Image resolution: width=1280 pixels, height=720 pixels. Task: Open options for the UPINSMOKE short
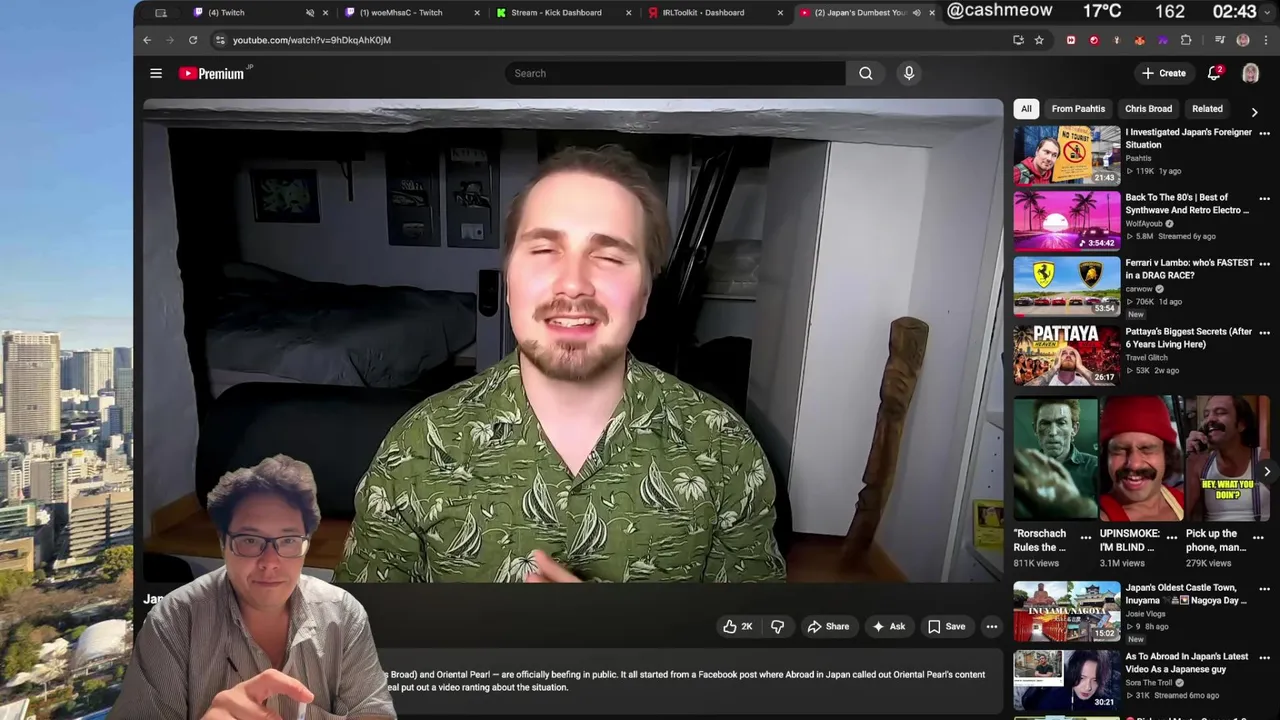click(1172, 537)
